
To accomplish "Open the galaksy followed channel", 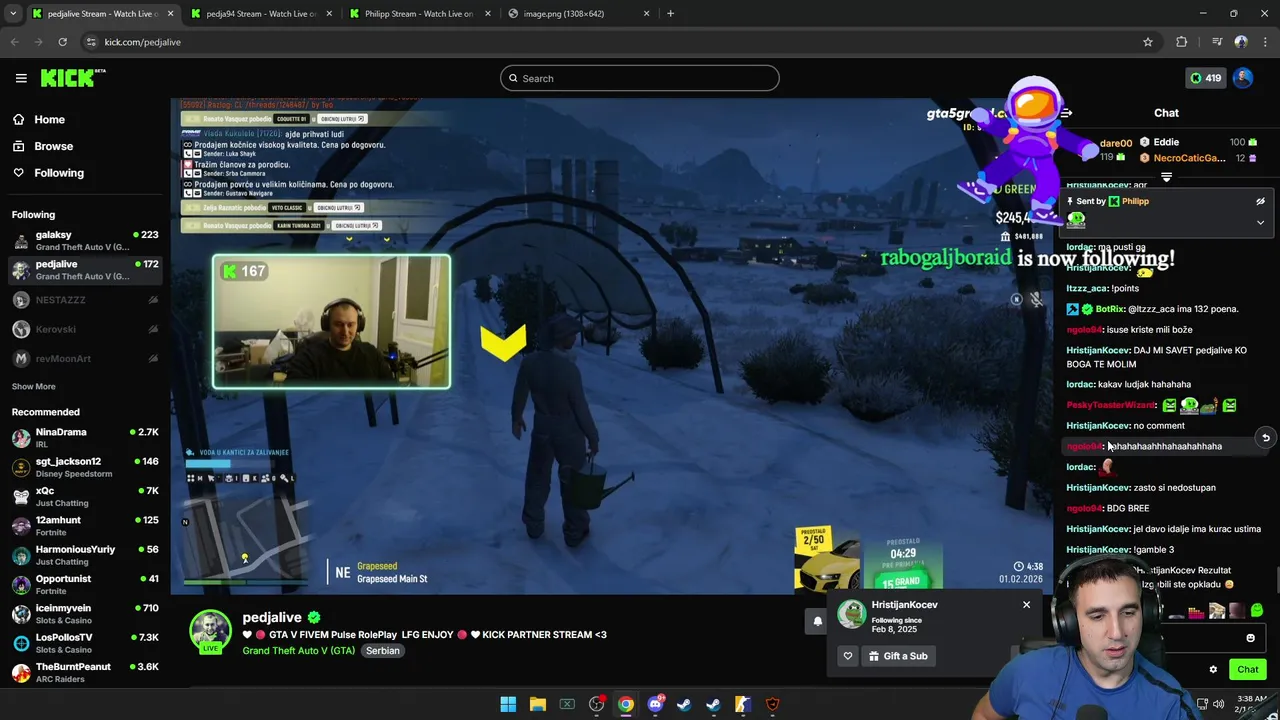I will [x=85, y=241].
